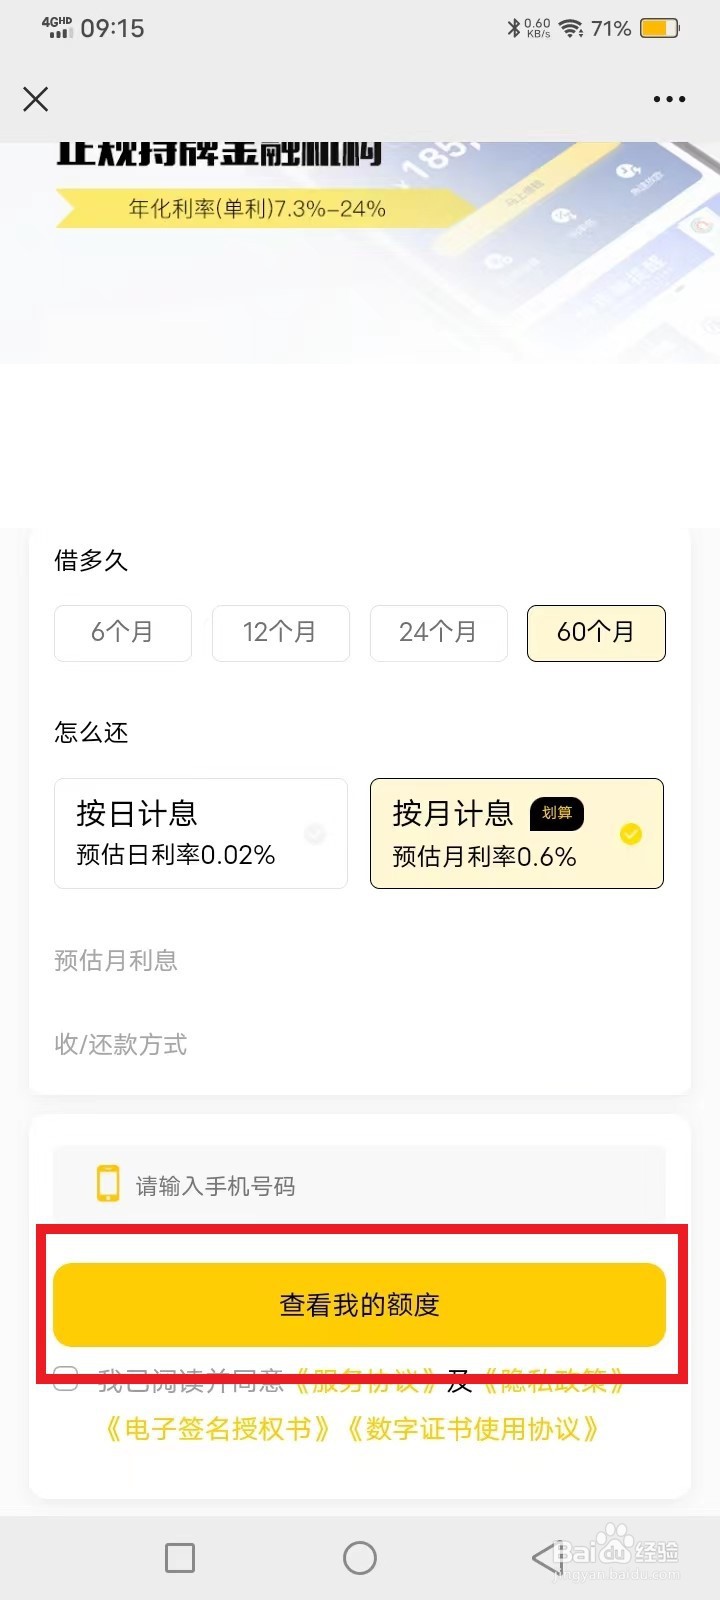Open the 《数字证书使用协议》 link

pos(473,1429)
